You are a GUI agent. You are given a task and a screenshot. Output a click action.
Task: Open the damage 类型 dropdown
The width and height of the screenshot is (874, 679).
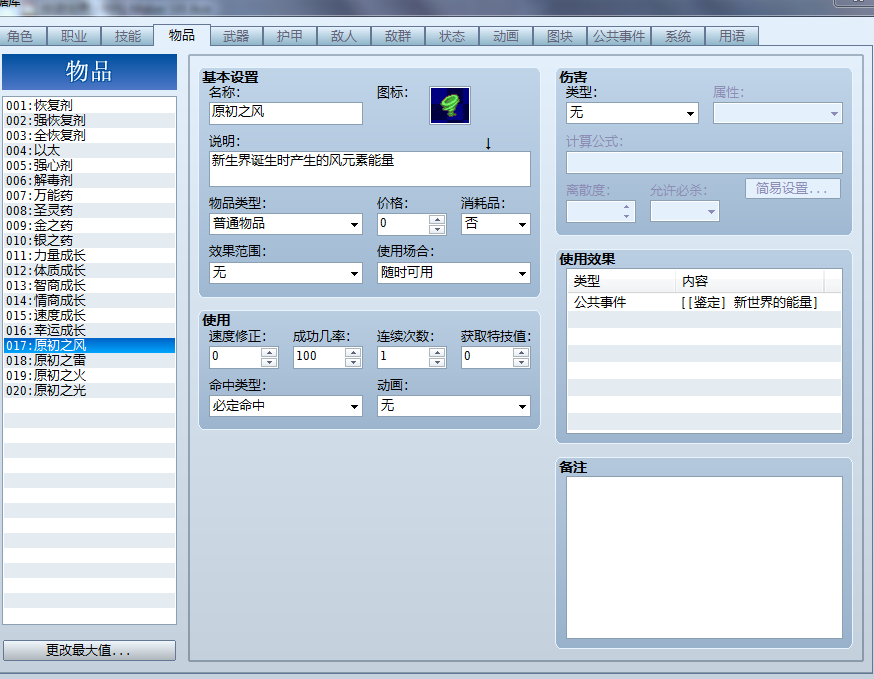coord(632,113)
